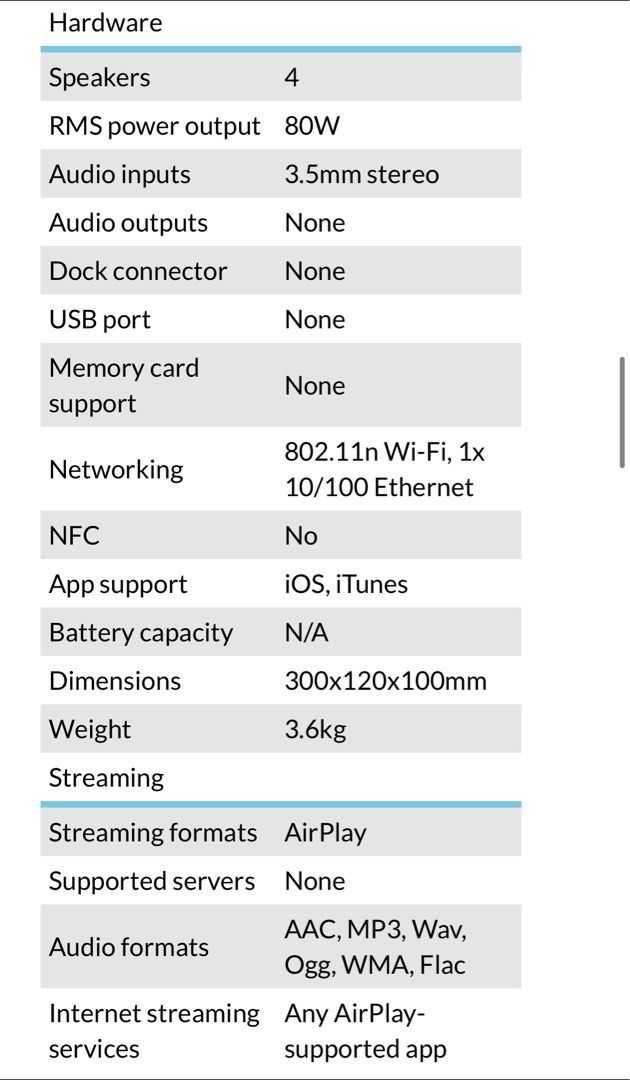Click the Supported servers label

[152, 881]
